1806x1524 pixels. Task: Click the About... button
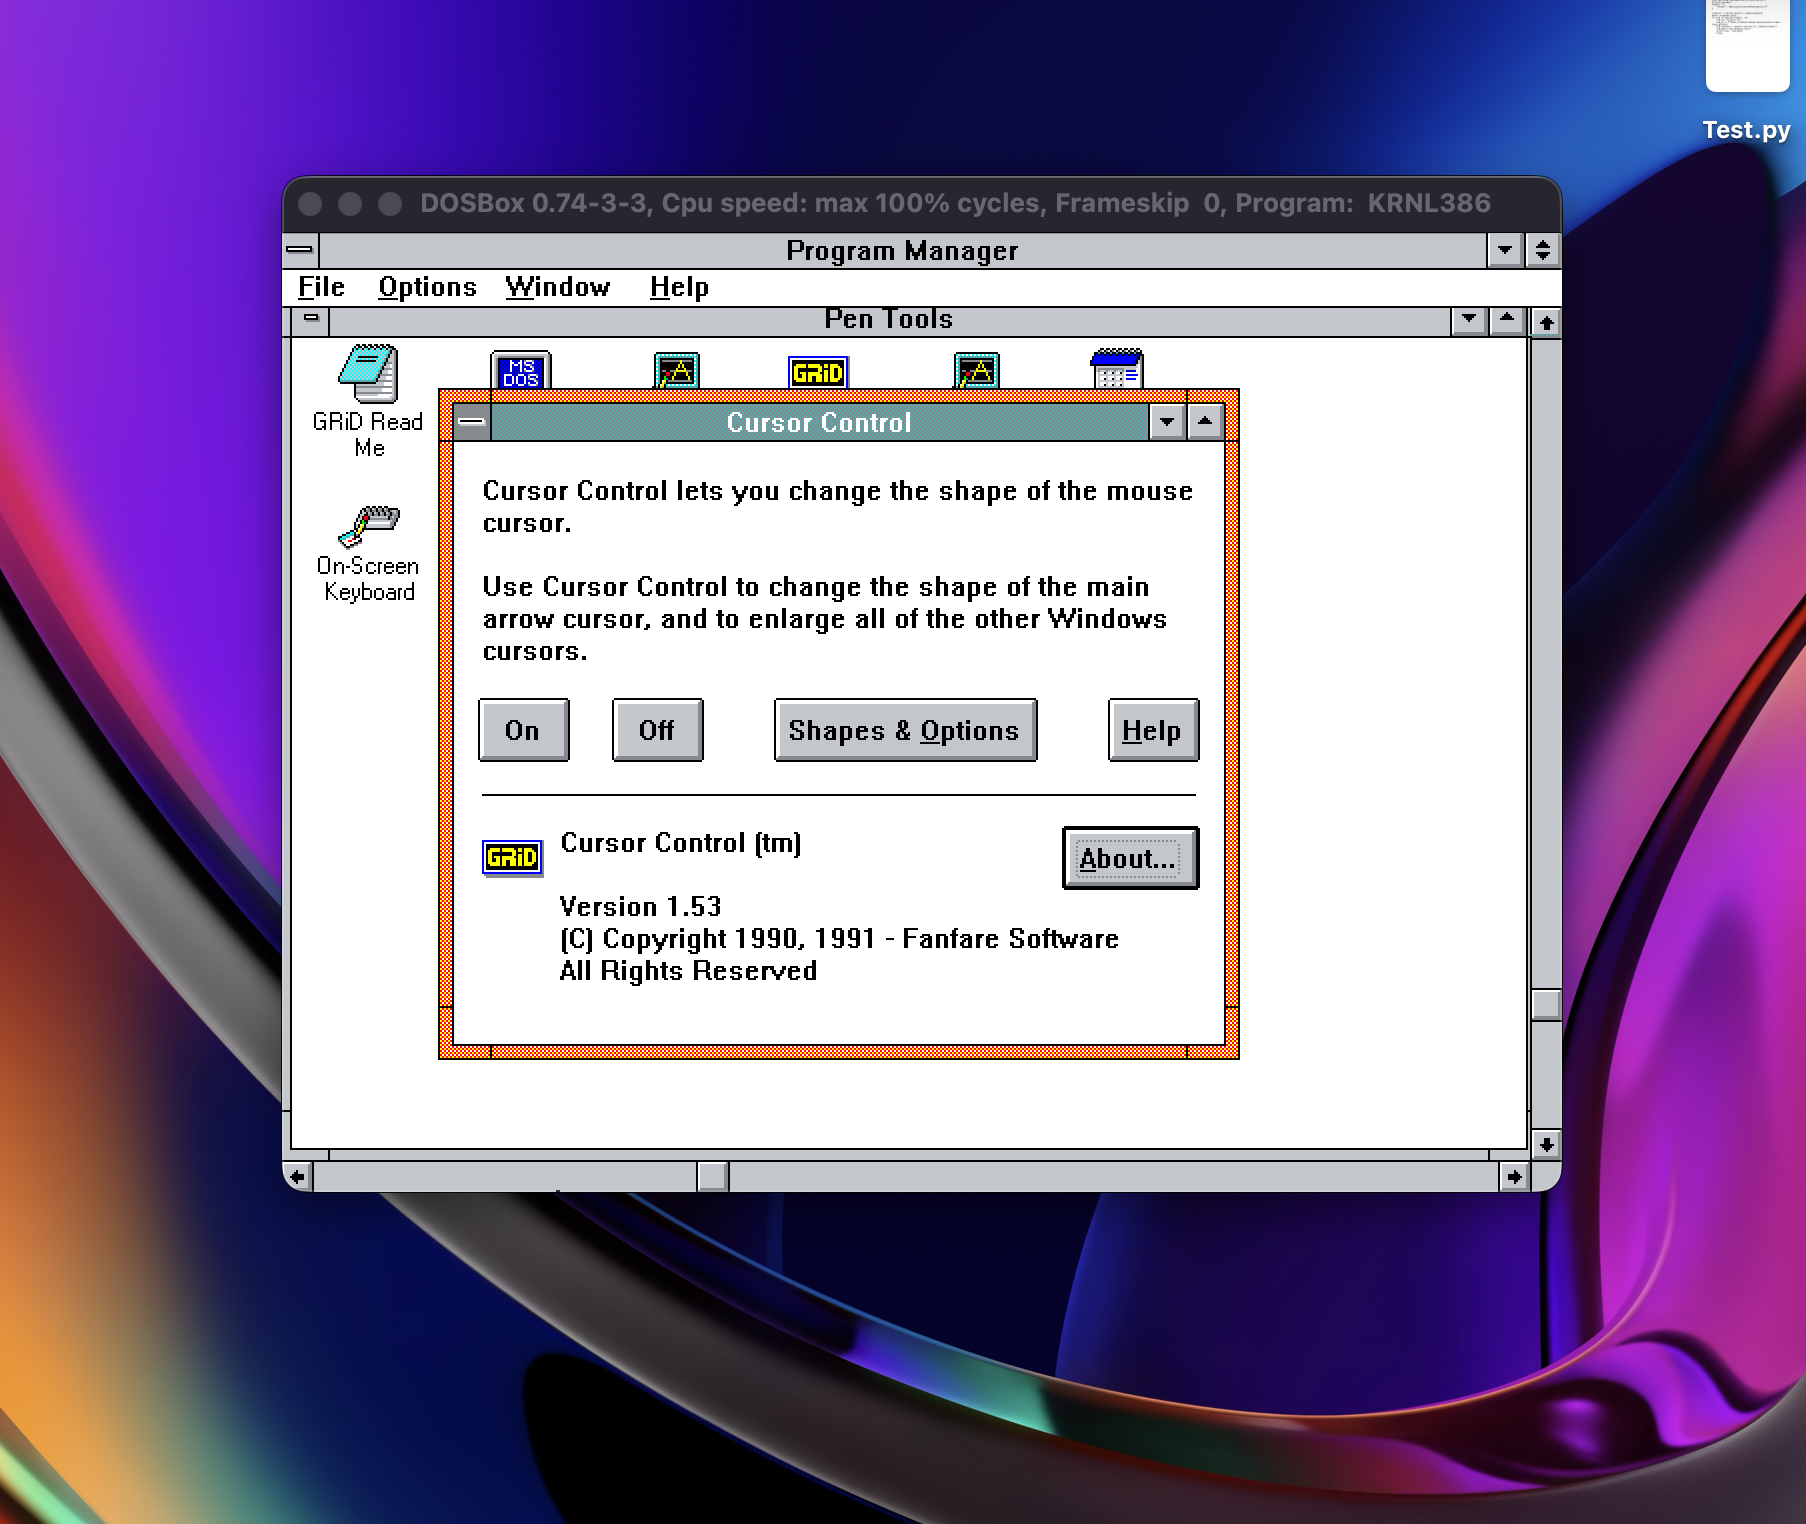1129,858
